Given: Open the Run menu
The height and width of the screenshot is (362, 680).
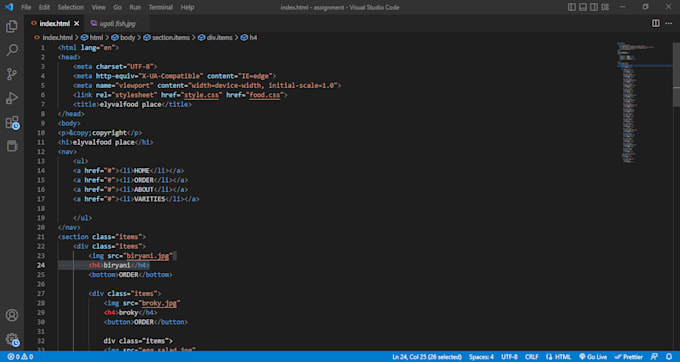Looking at the screenshot, I should (x=135, y=7).
